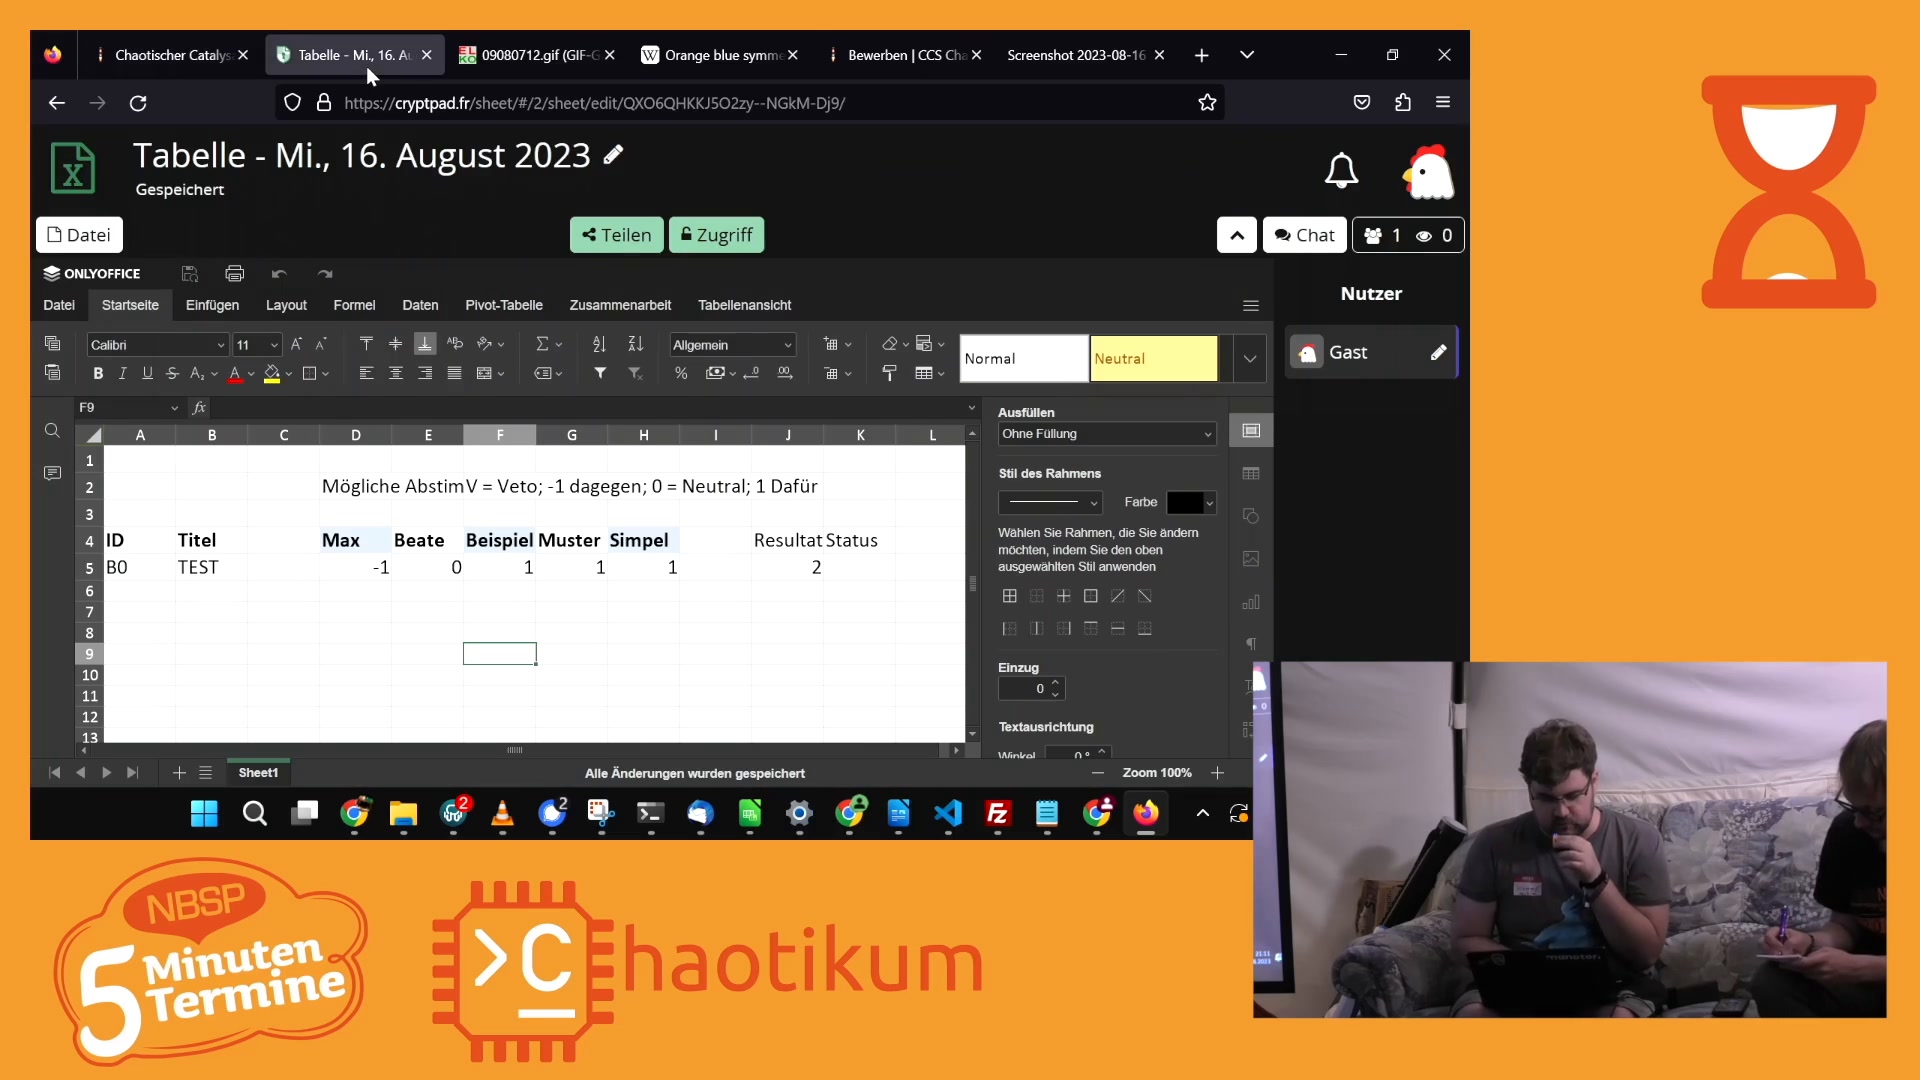
Task: Open the Allgemein number format dropdown
Action: click(788, 345)
